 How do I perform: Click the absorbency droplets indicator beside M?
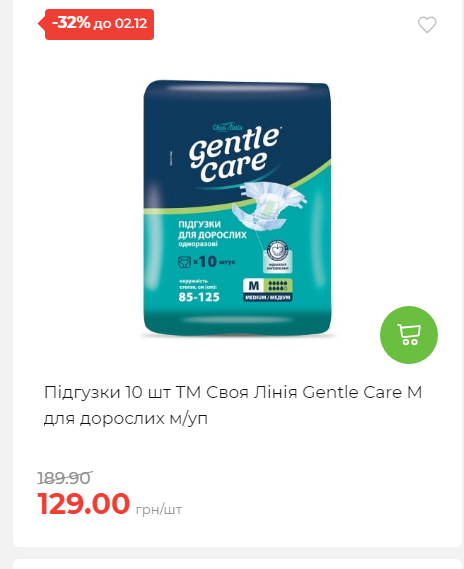coord(278,286)
